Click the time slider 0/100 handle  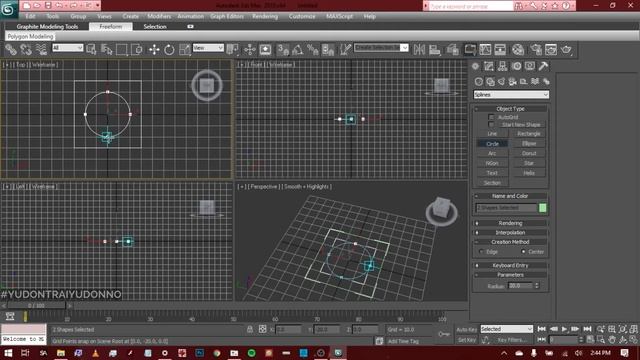tap(36, 305)
